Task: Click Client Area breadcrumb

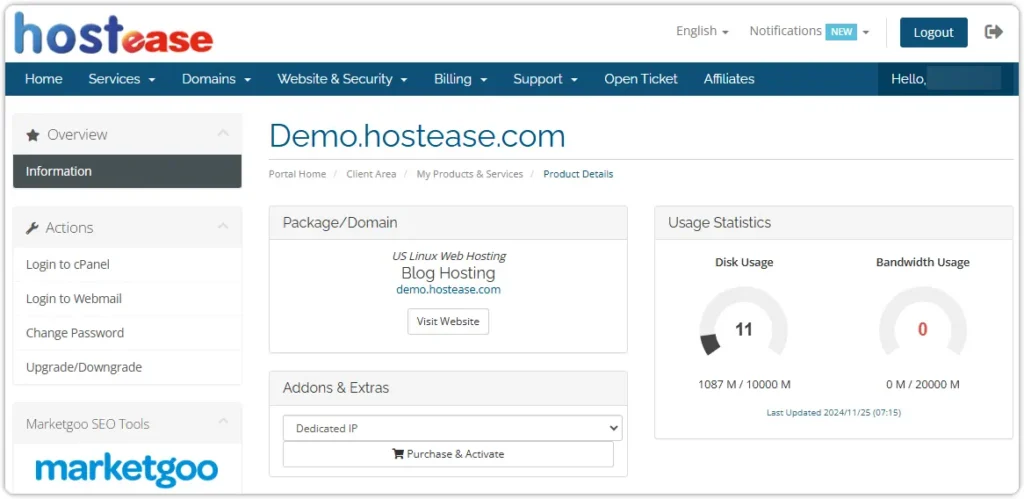Action: pyautogui.click(x=371, y=174)
